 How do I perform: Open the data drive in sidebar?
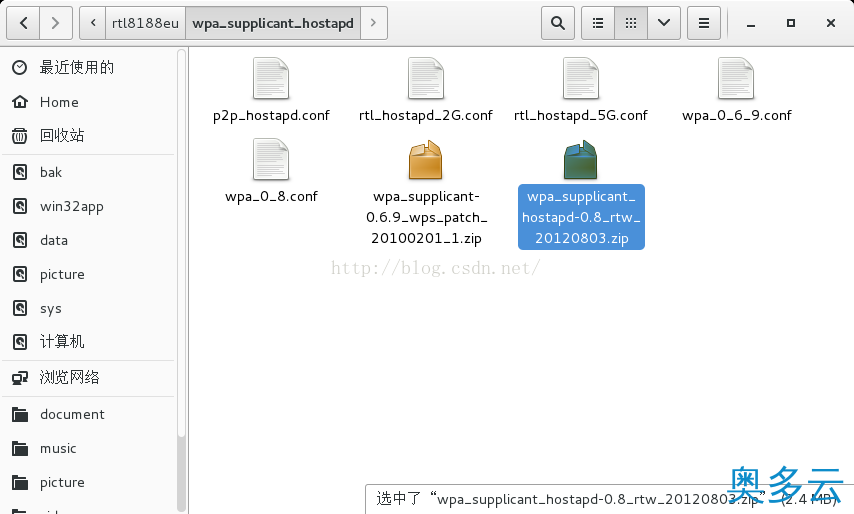coord(88,240)
